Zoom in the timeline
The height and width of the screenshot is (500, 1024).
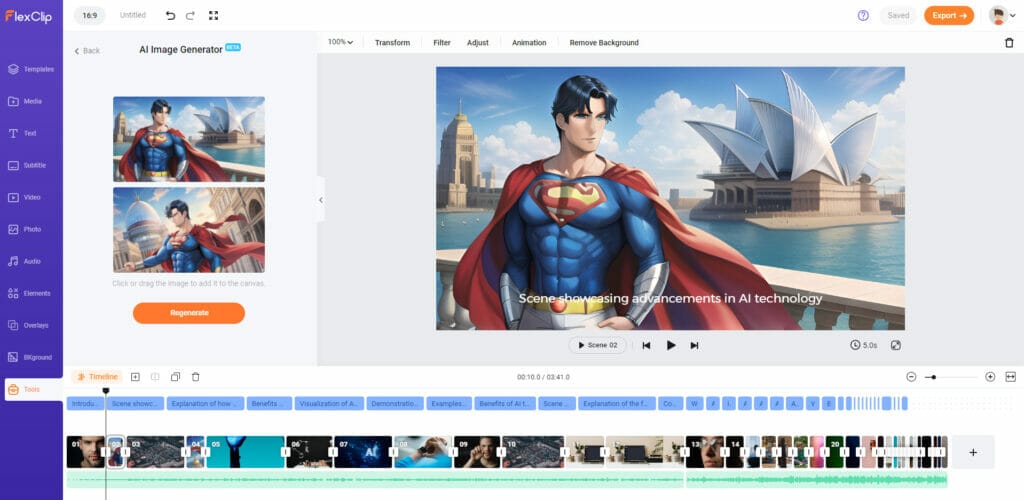point(990,377)
